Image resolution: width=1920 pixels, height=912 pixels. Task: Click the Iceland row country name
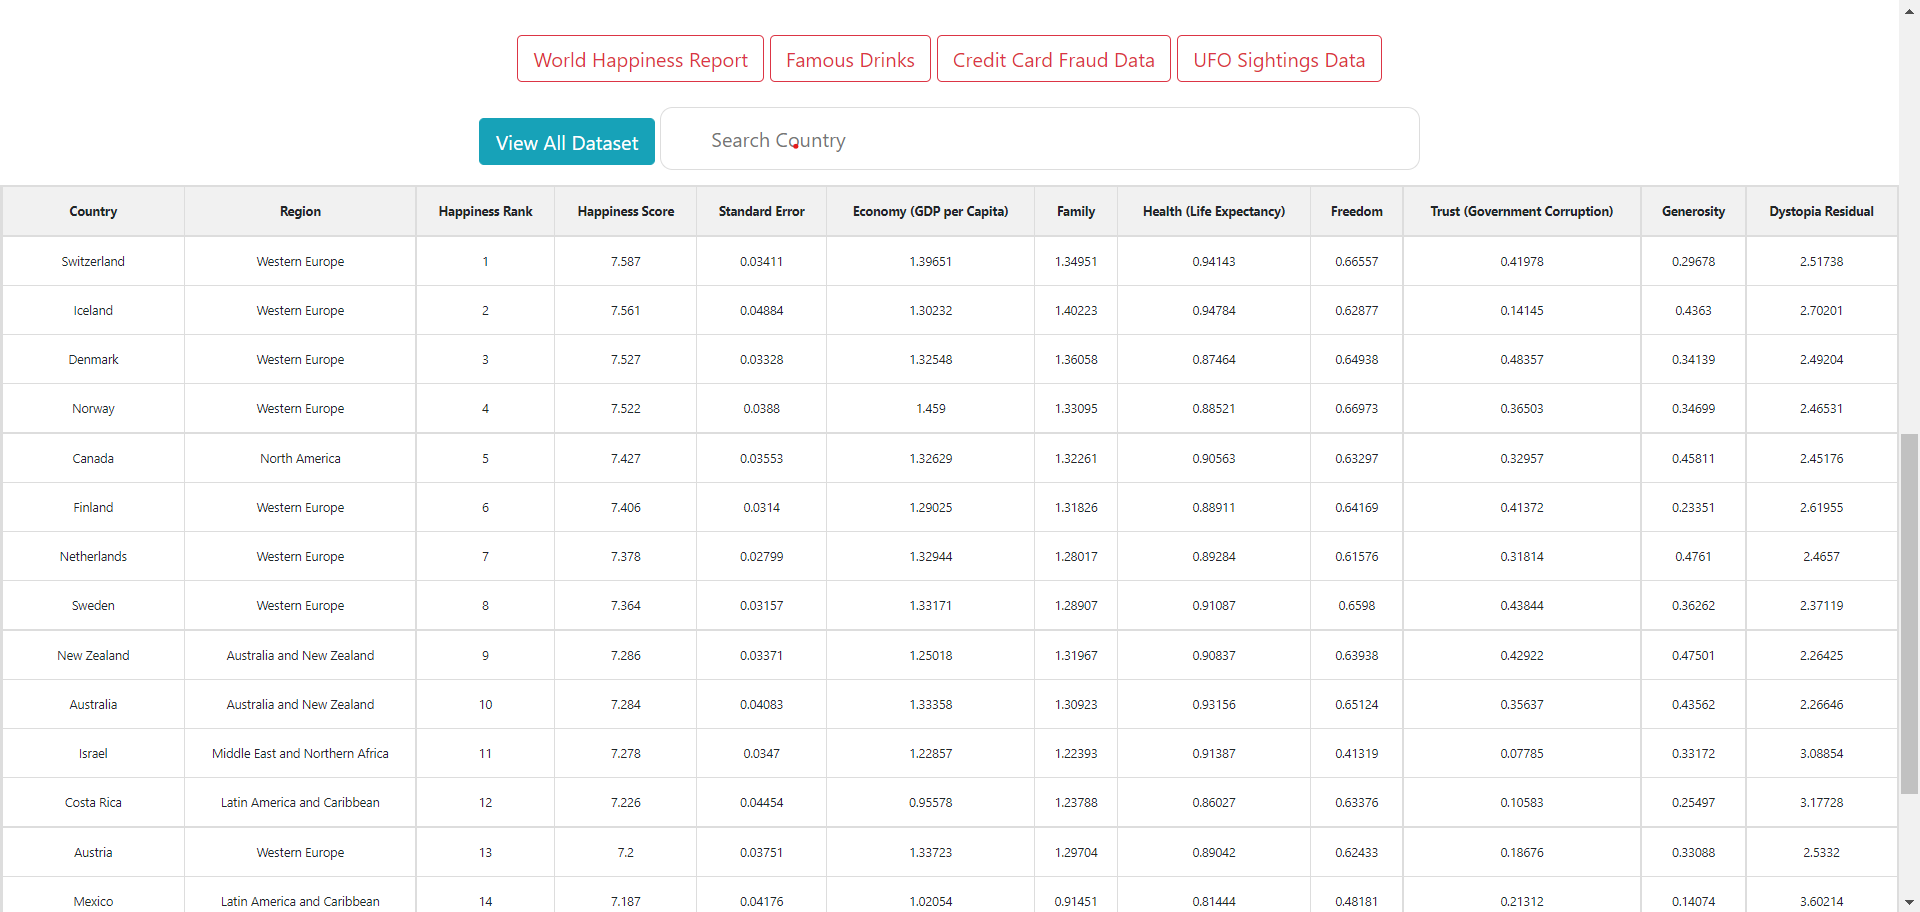coord(93,310)
